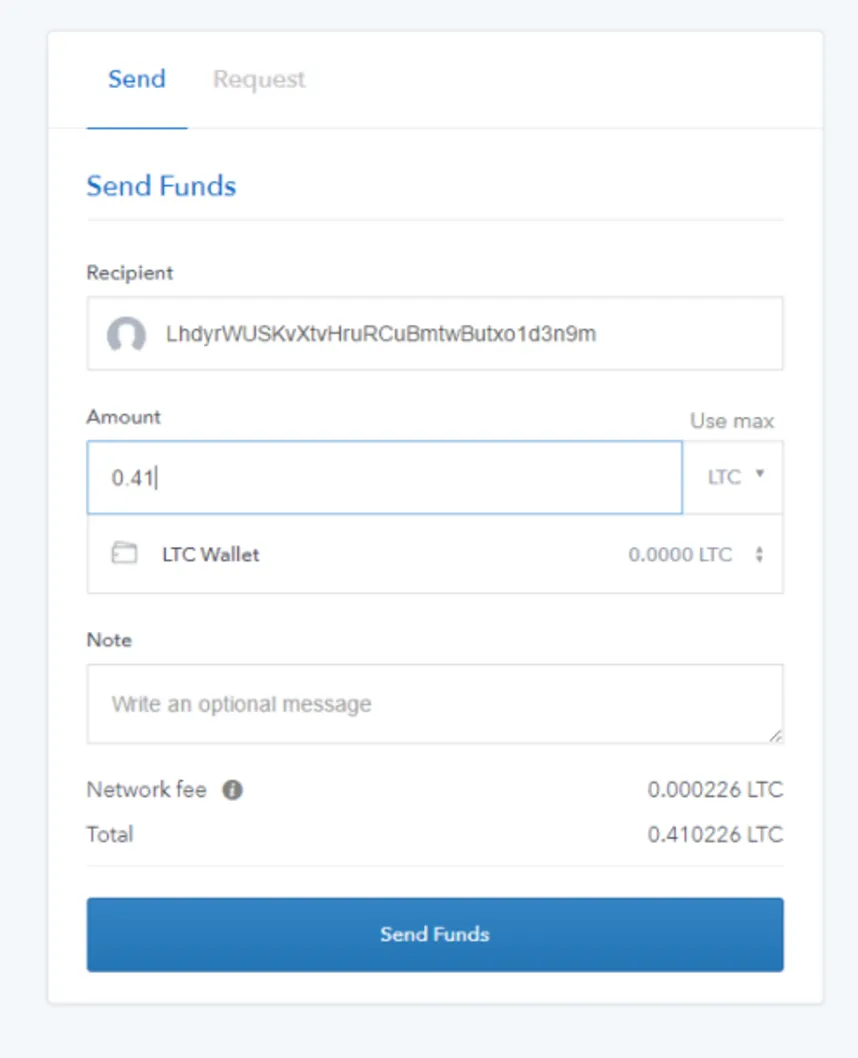Expand the wallet selector up-down arrows
The image size is (858, 1058).
(760, 555)
